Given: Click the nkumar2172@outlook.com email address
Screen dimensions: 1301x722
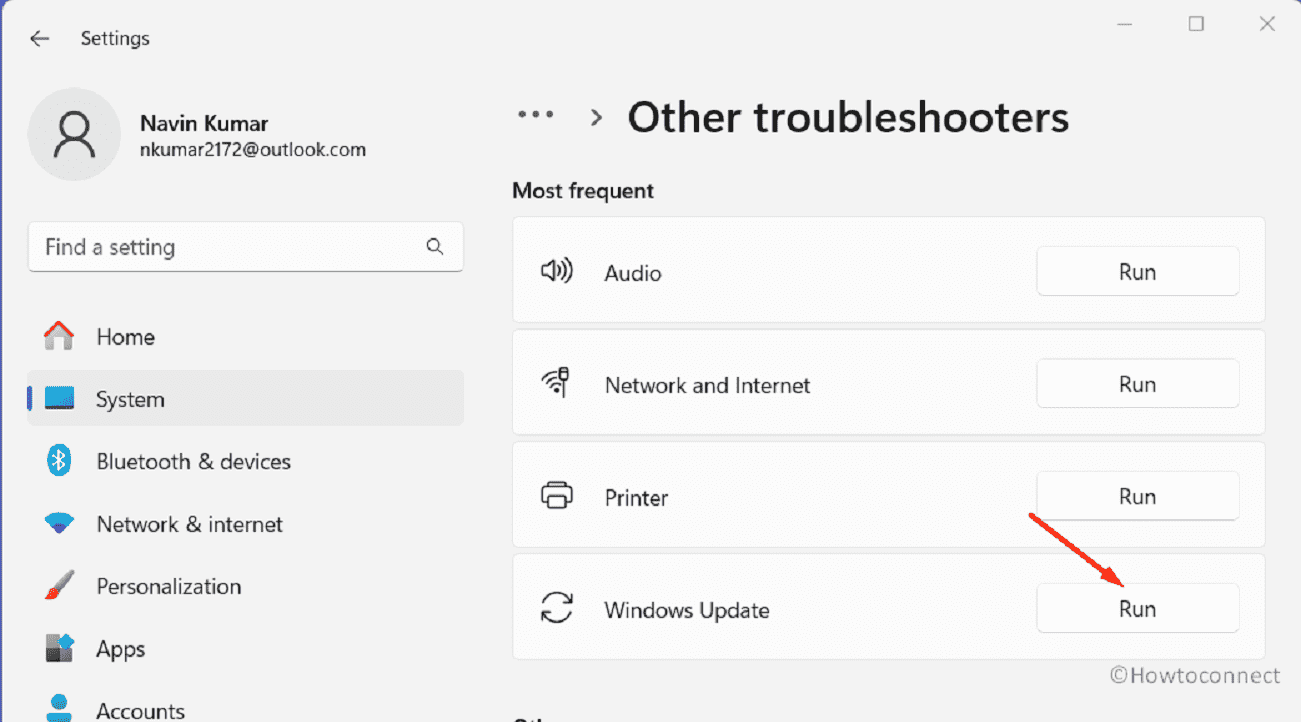Looking at the screenshot, I should tap(253, 150).
